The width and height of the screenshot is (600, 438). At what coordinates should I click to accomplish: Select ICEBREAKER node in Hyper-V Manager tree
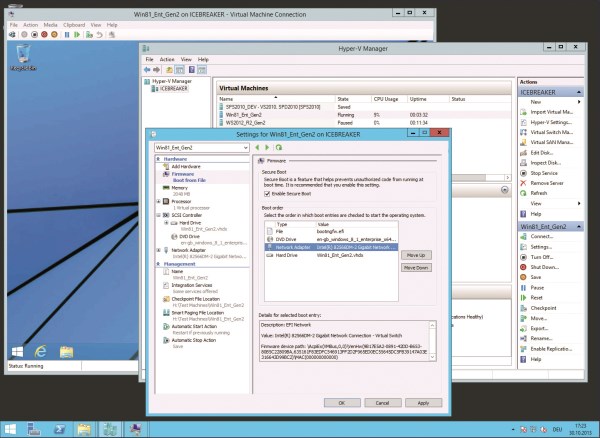[x=174, y=88]
